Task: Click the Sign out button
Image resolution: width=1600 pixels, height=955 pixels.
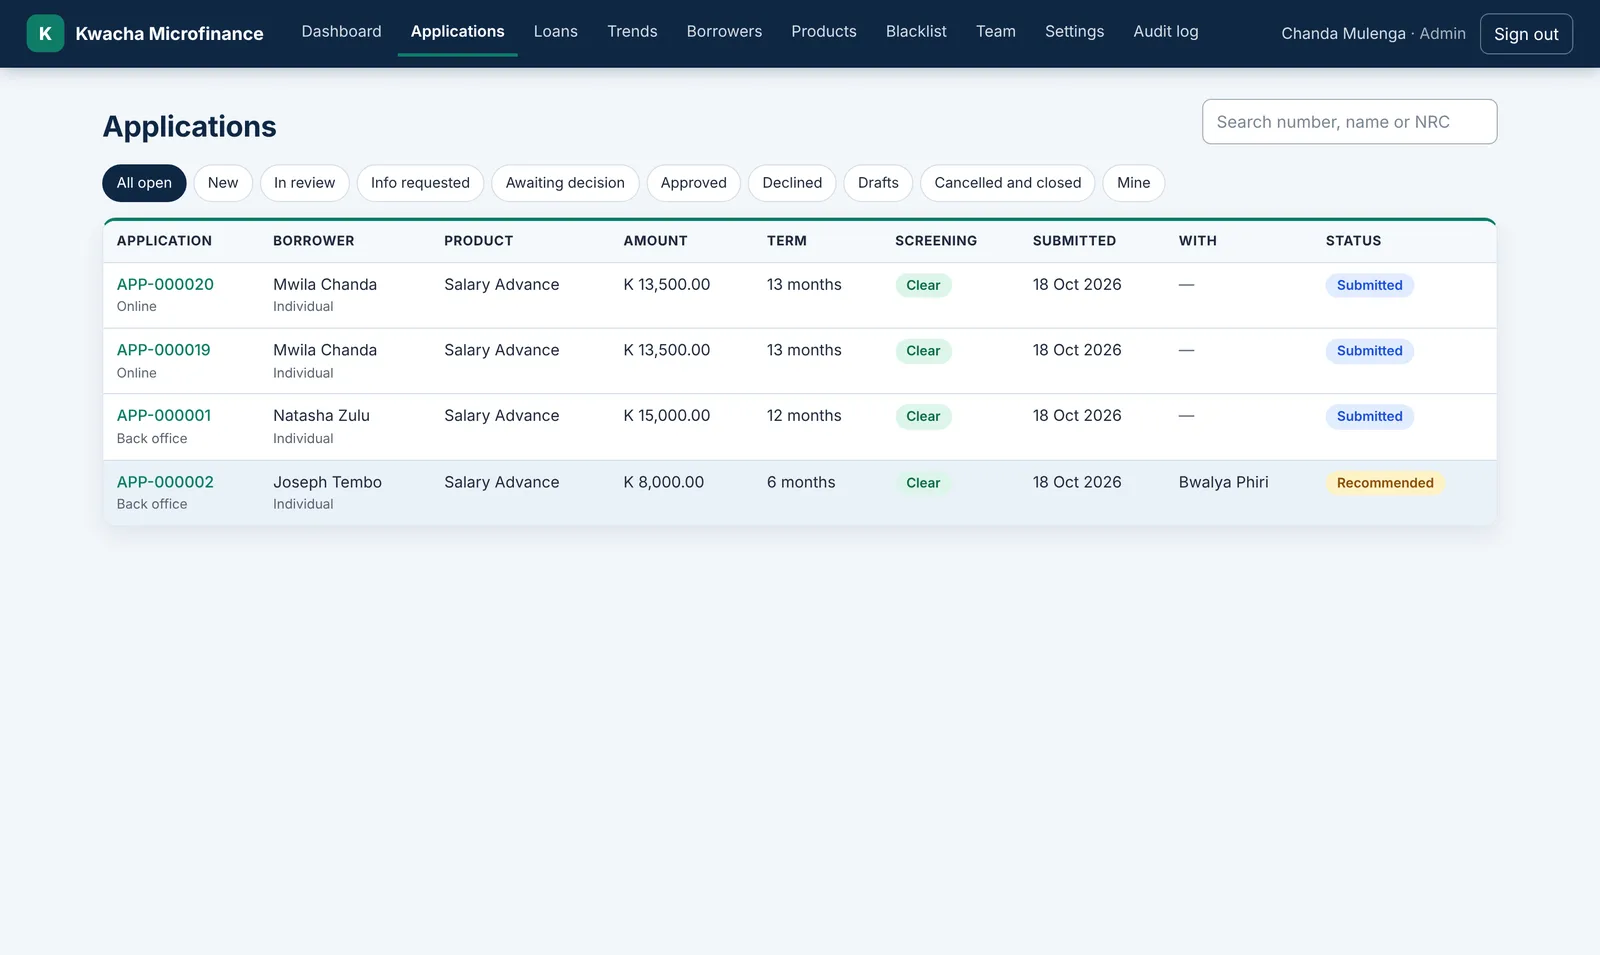Action: (1526, 34)
